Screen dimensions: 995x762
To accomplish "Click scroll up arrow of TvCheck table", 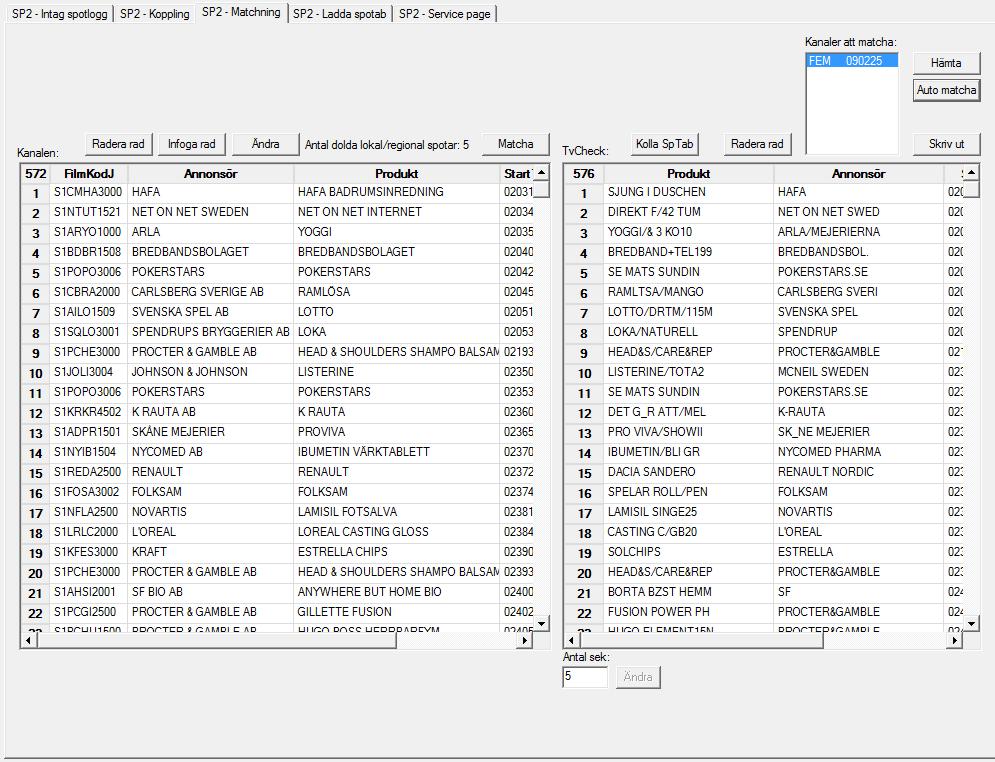I will pyautogui.click(x=971, y=173).
